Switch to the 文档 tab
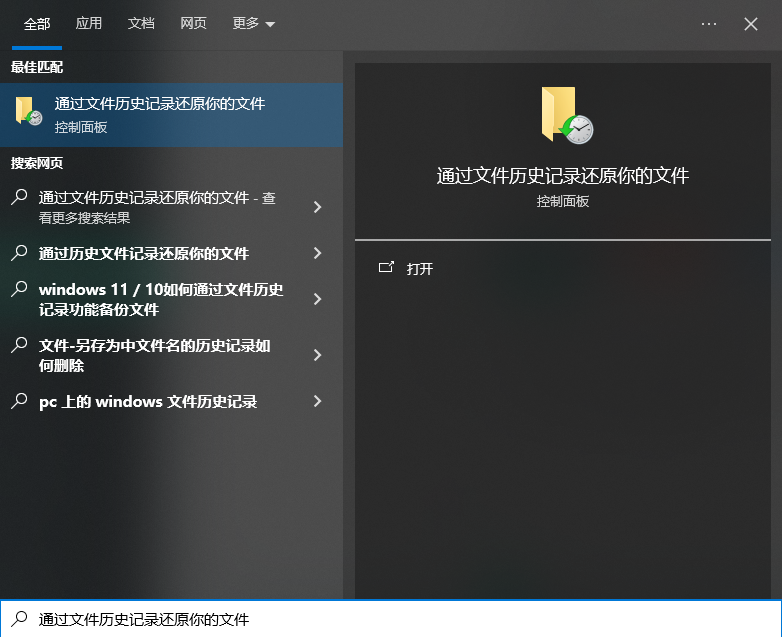The image size is (782, 637). point(141,24)
